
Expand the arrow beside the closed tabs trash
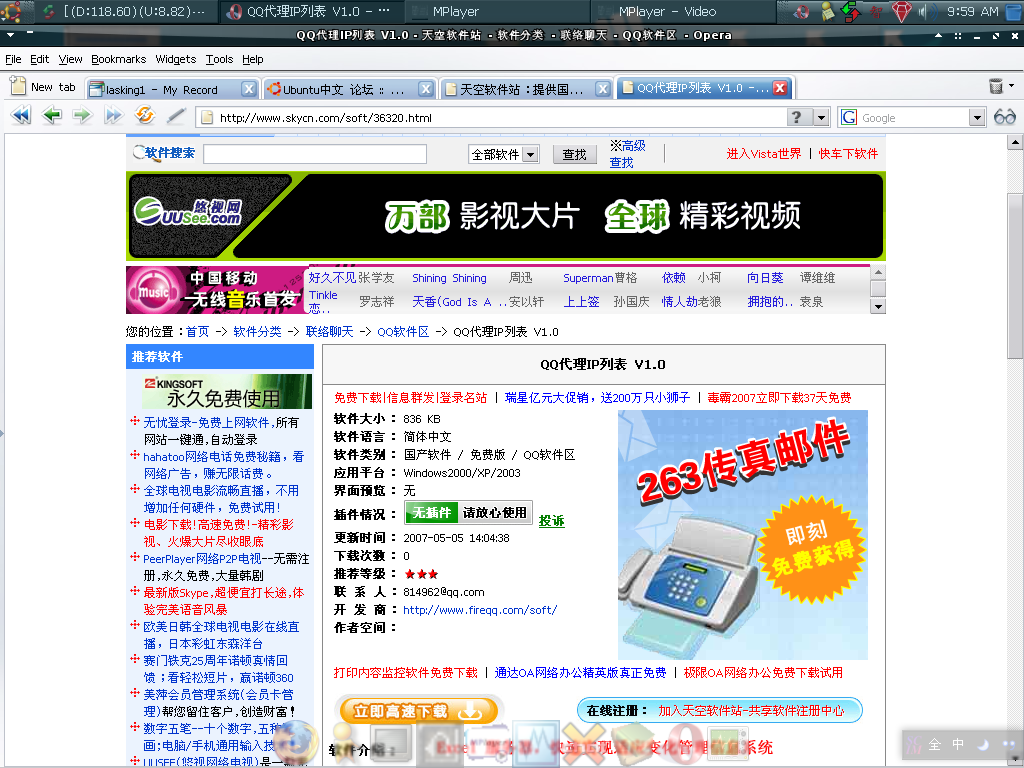click(1012, 85)
